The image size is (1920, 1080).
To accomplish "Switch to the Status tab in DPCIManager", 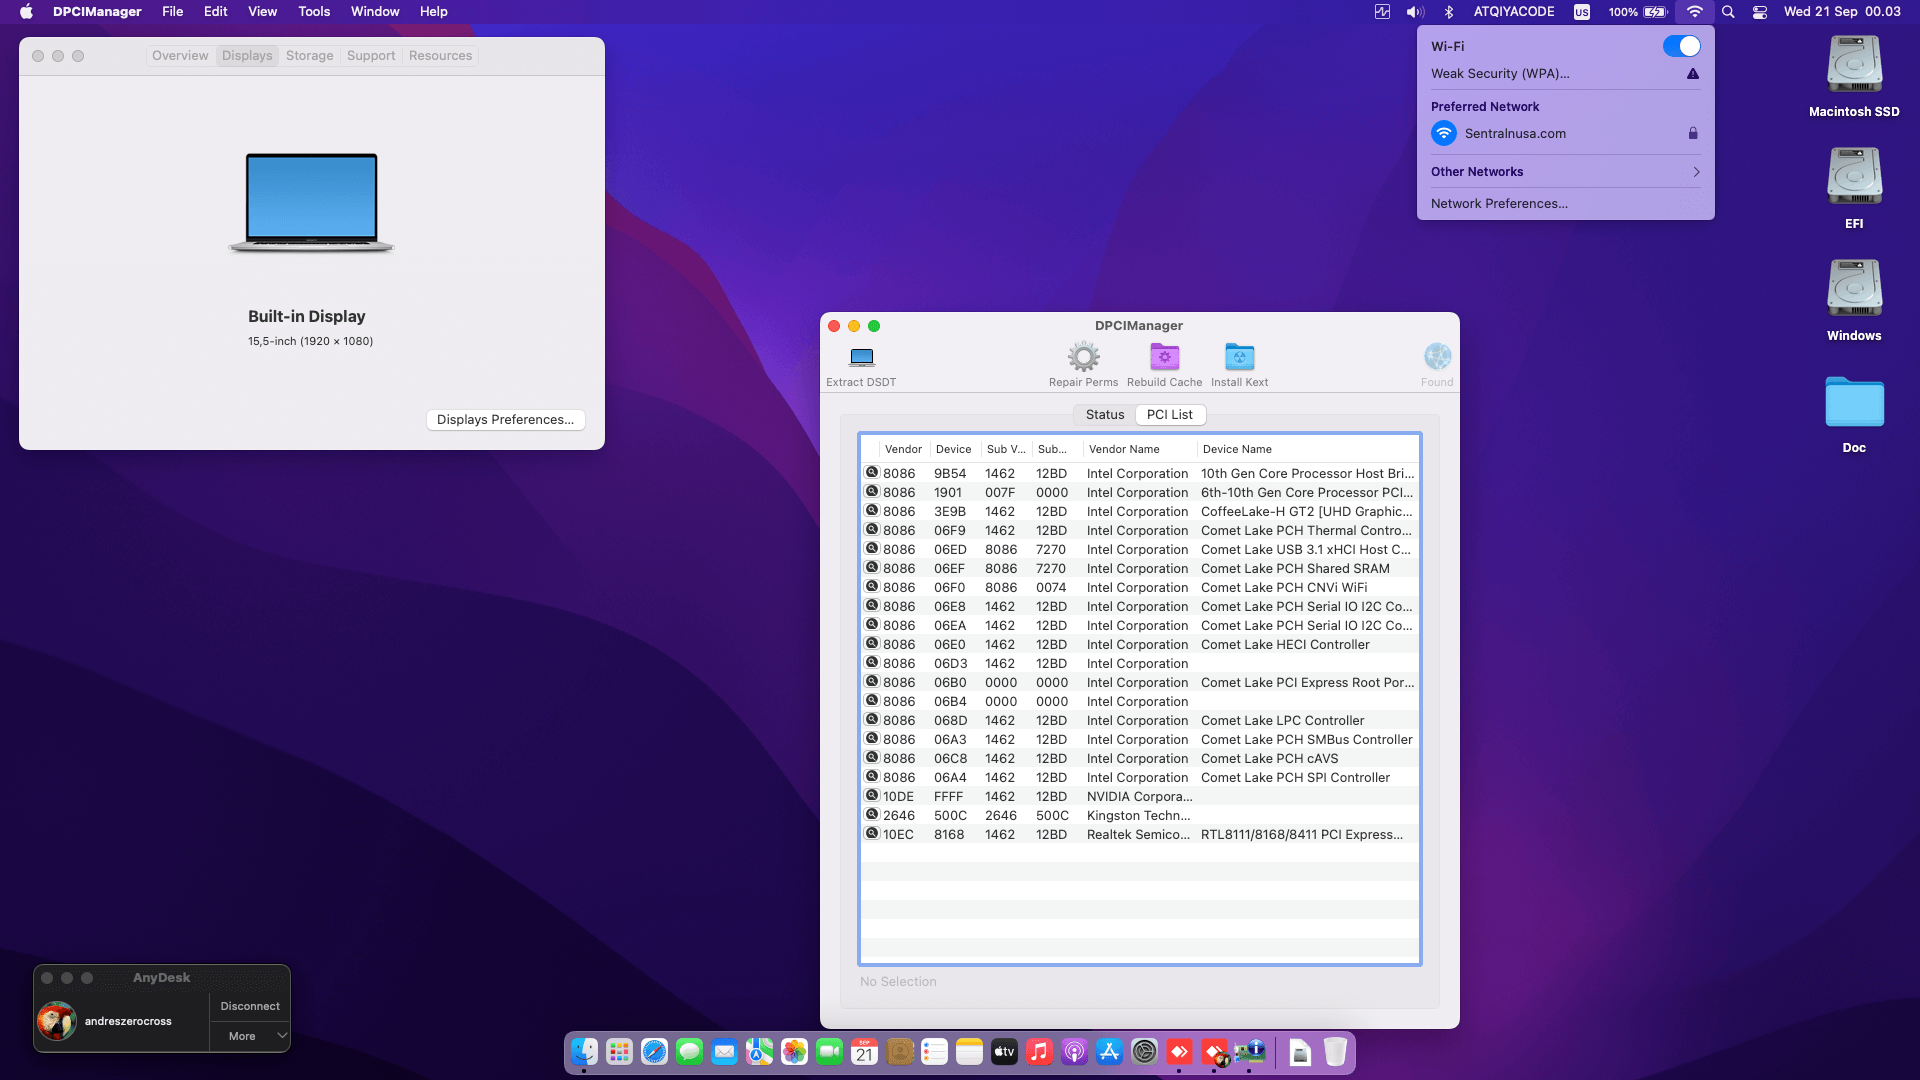I will point(1105,414).
